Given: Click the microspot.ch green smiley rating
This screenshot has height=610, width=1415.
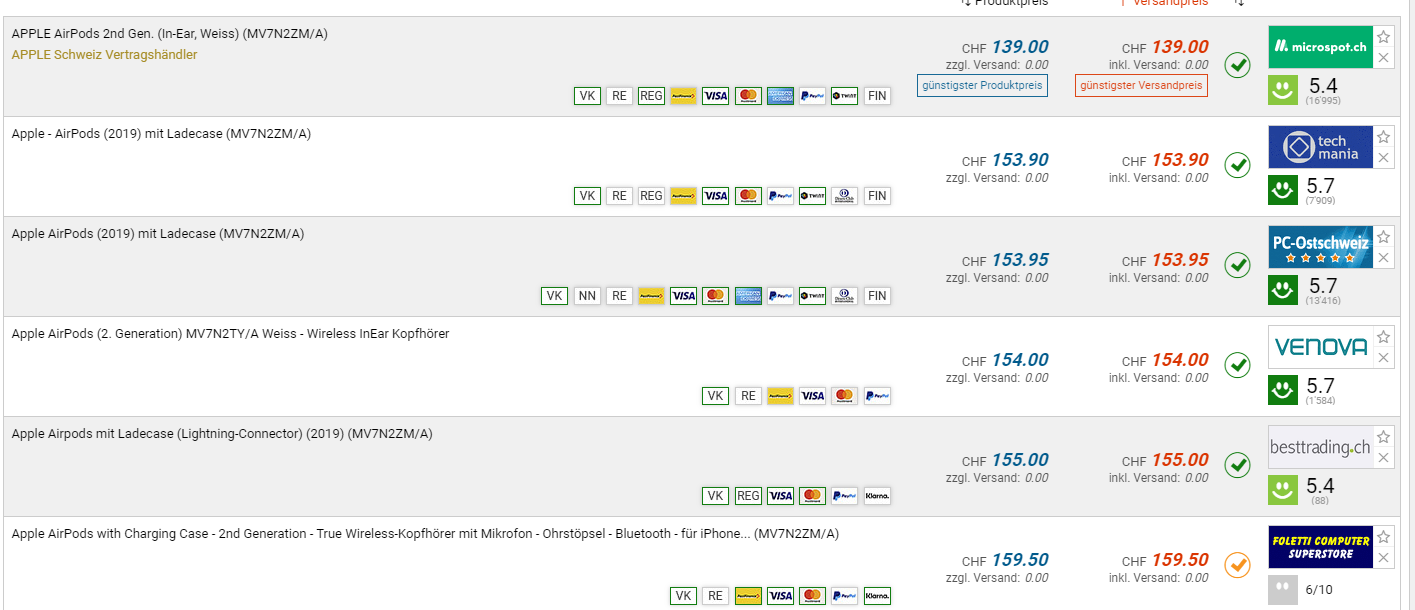Looking at the screenshot, I should click(1283, 91).
